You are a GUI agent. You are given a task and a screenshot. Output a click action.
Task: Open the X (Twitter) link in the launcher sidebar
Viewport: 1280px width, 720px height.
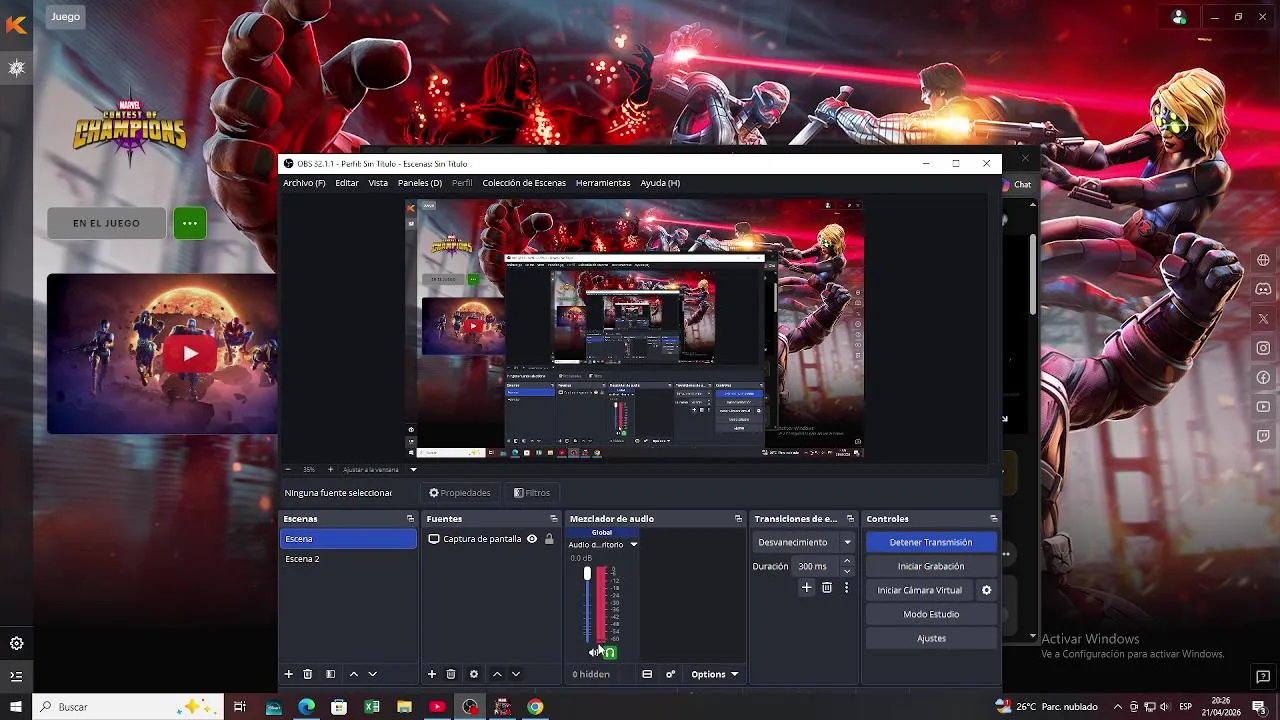(x=1264, y=319)
